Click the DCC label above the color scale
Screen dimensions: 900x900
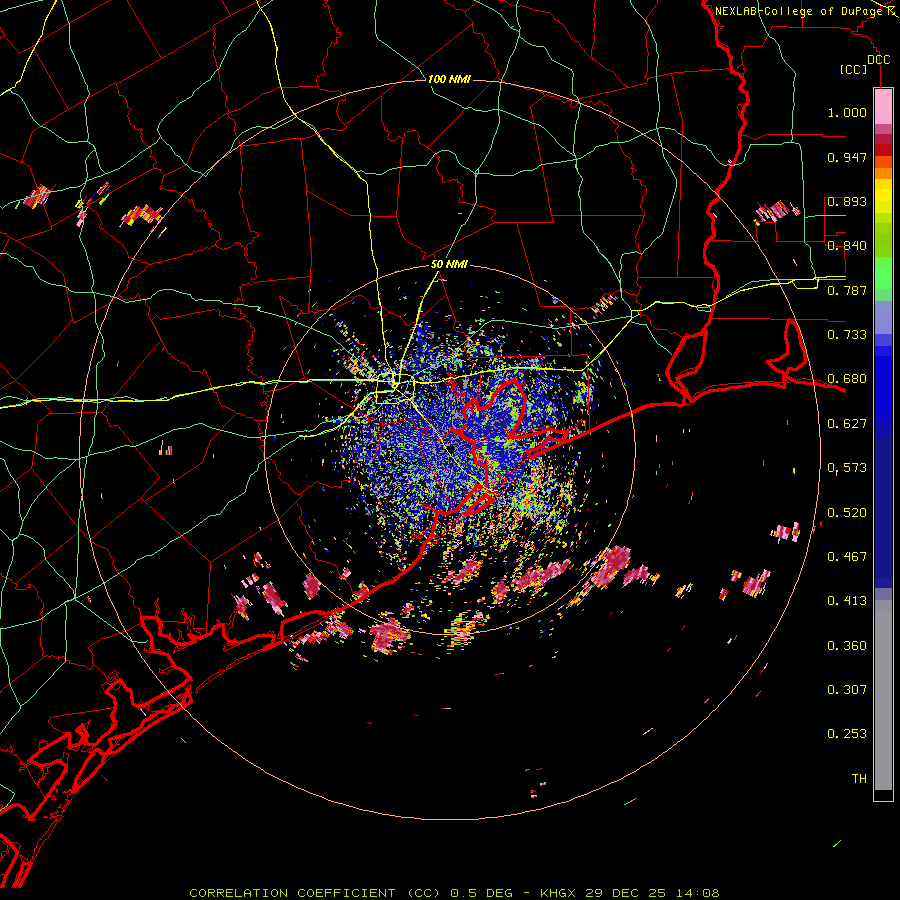879,60
